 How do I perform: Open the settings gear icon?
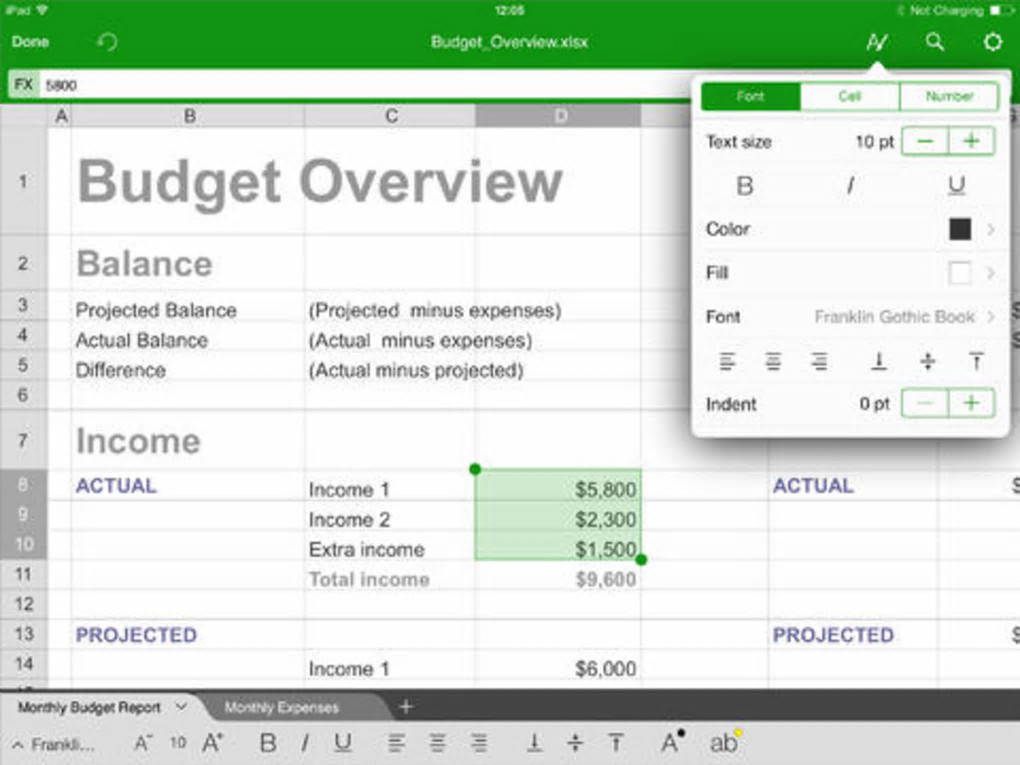993,42
